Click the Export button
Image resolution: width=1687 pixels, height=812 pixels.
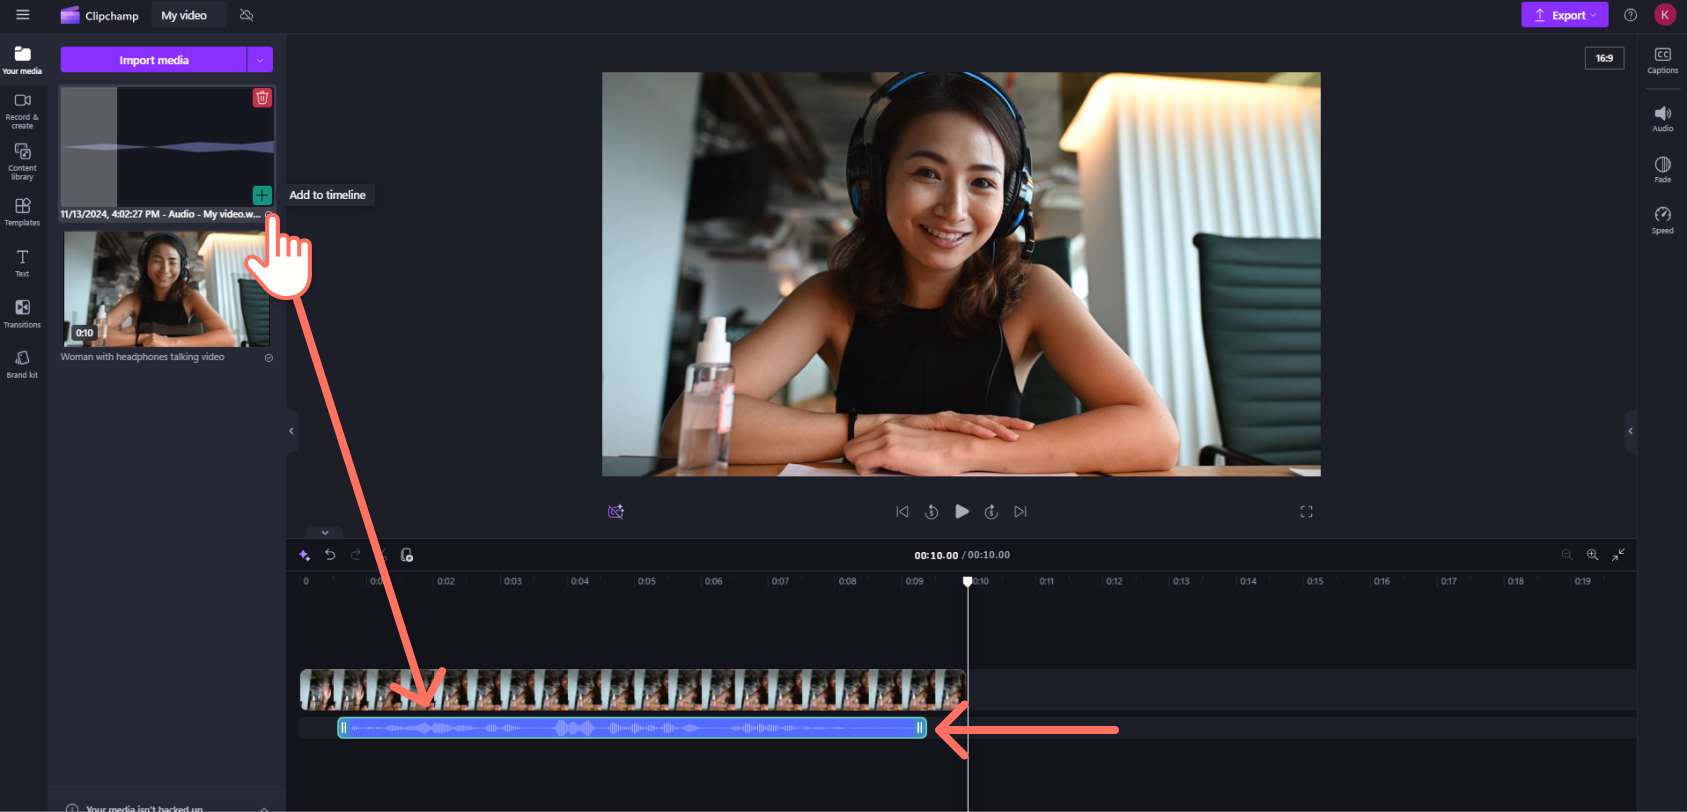[x=1565, y=15]
